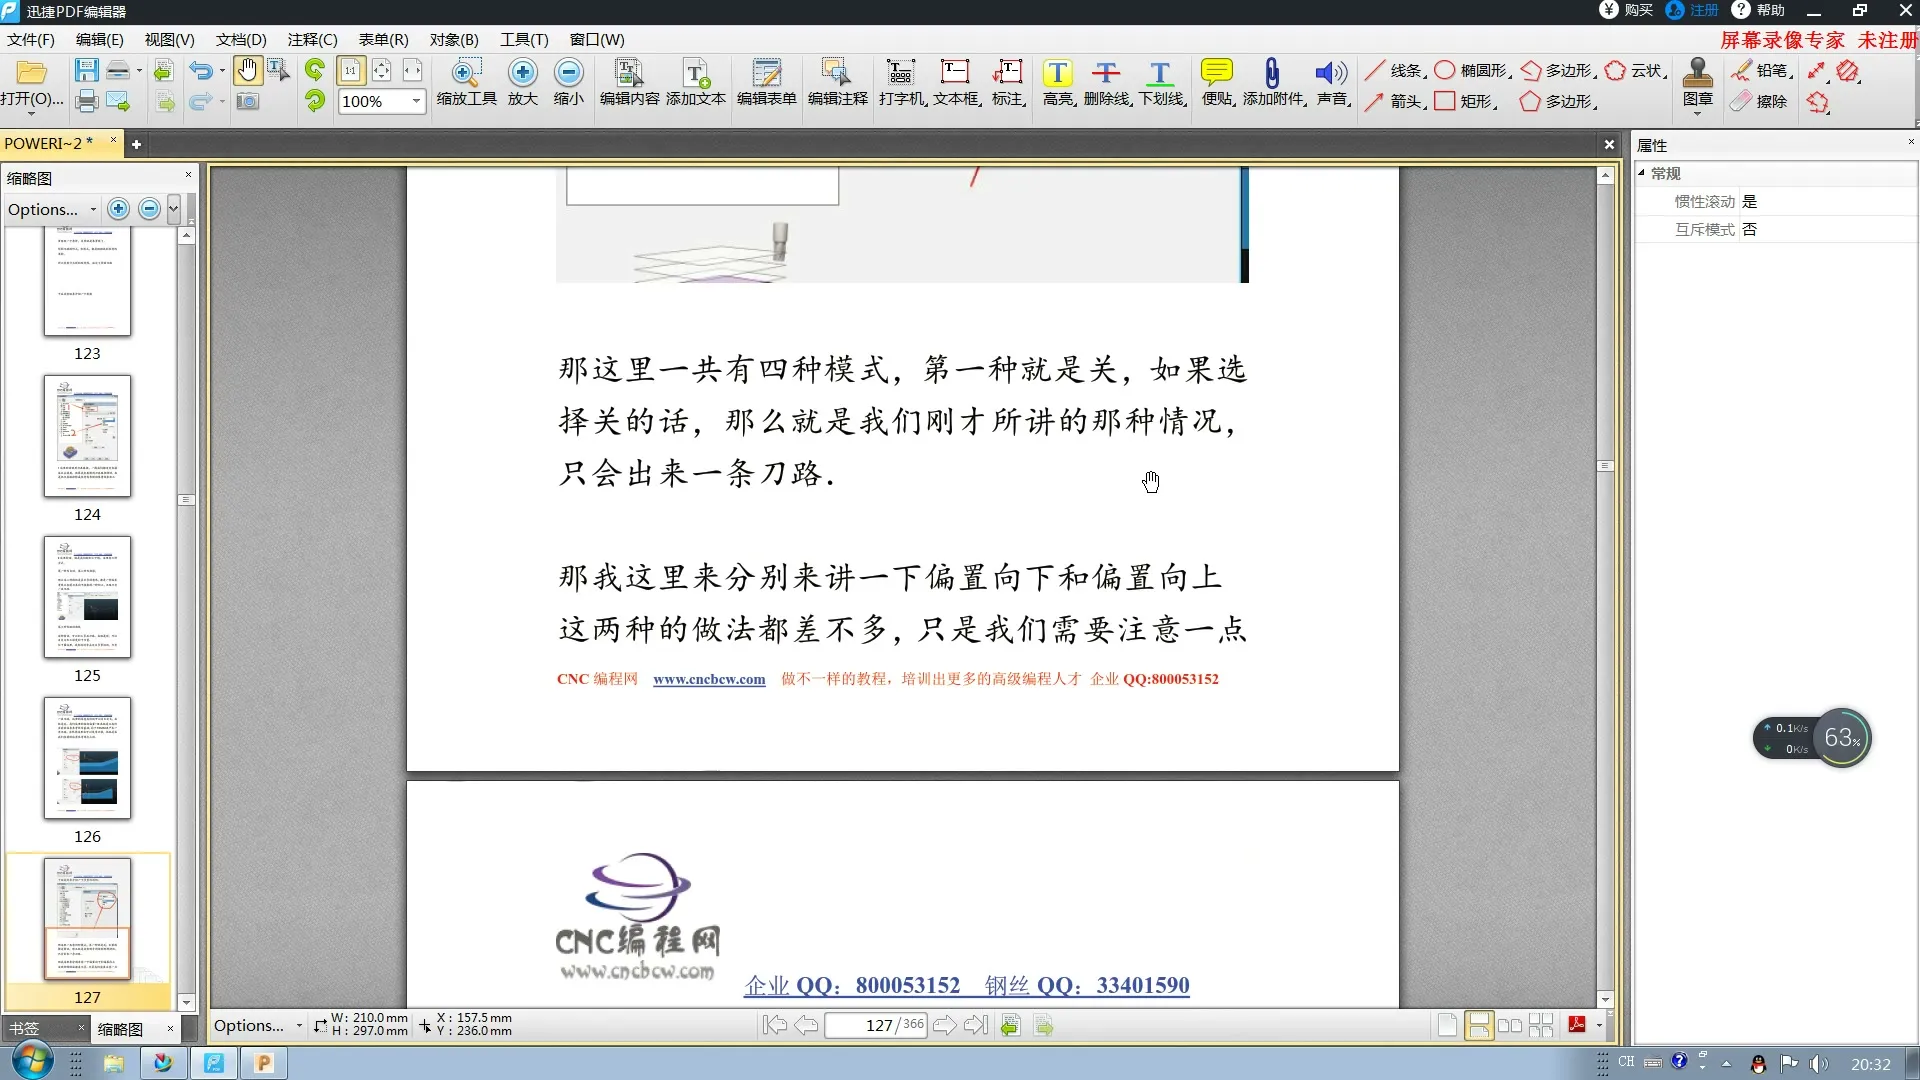This screenshot has height=1080, width=1920.
Task: Choose the 矩形 rectangle drawing tool
Action: point(1447,101)
